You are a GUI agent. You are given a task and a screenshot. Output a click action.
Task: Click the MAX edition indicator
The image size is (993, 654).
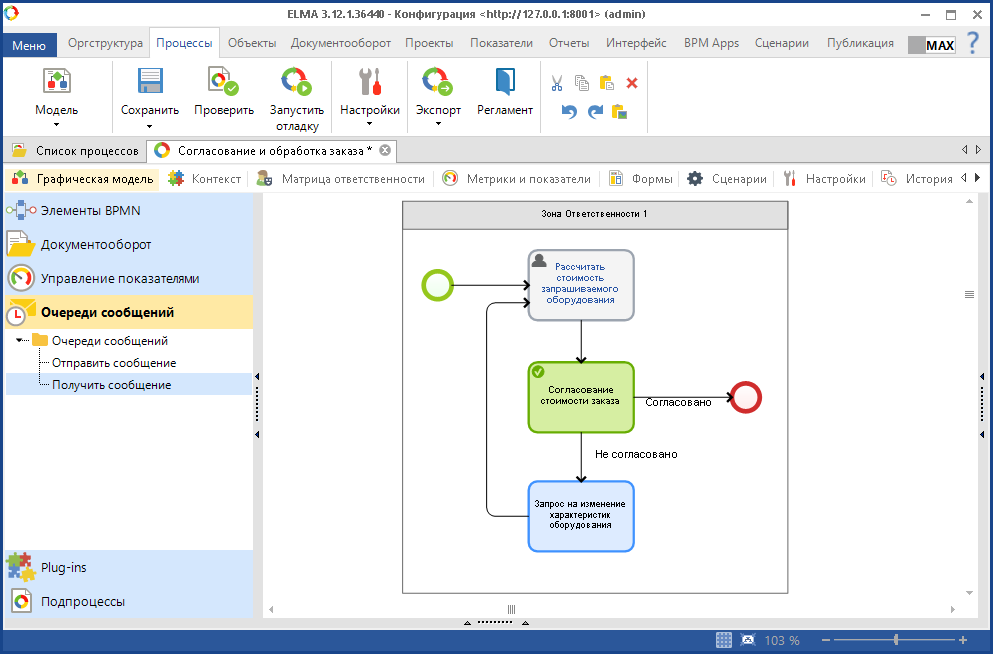(x=932, y=45)
